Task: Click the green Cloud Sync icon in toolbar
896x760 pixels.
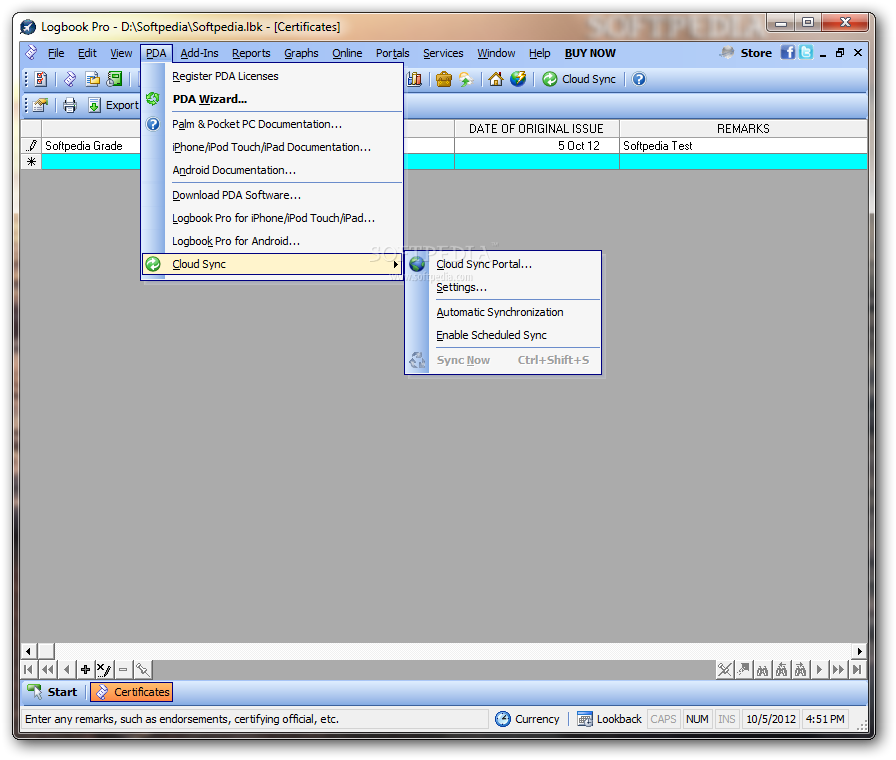Action: tap(550, 79)
